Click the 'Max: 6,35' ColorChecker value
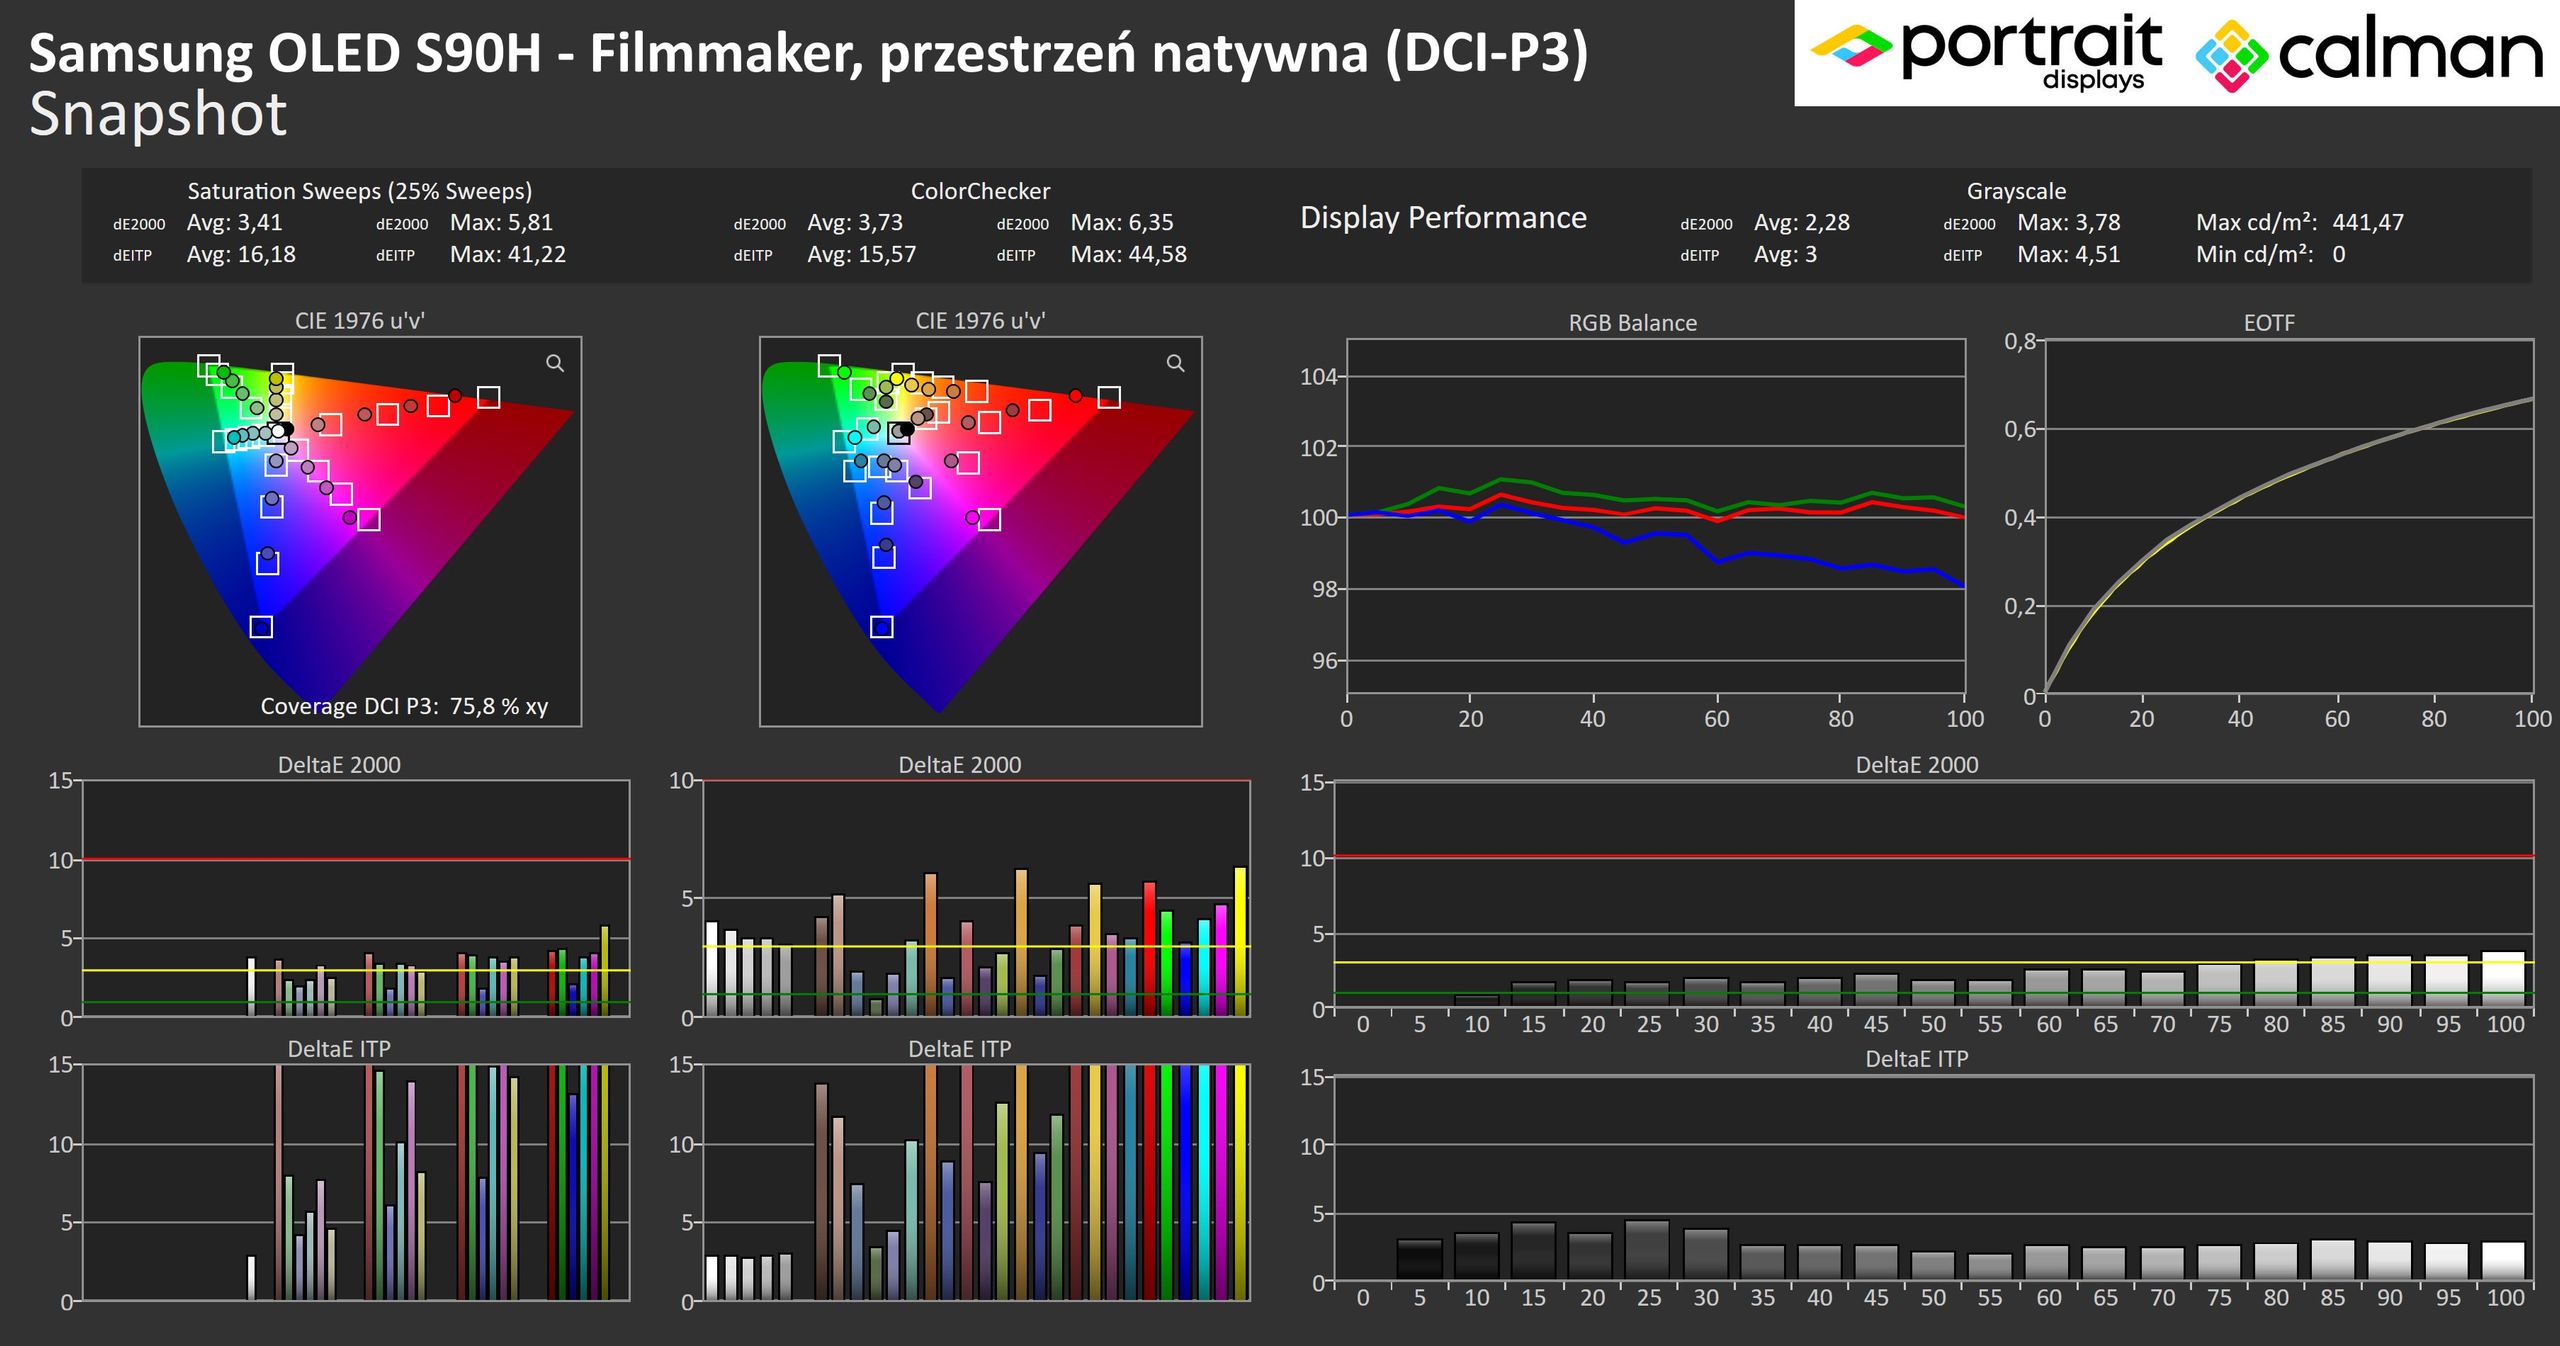 pyautogui.click(x=1122, y=222)
